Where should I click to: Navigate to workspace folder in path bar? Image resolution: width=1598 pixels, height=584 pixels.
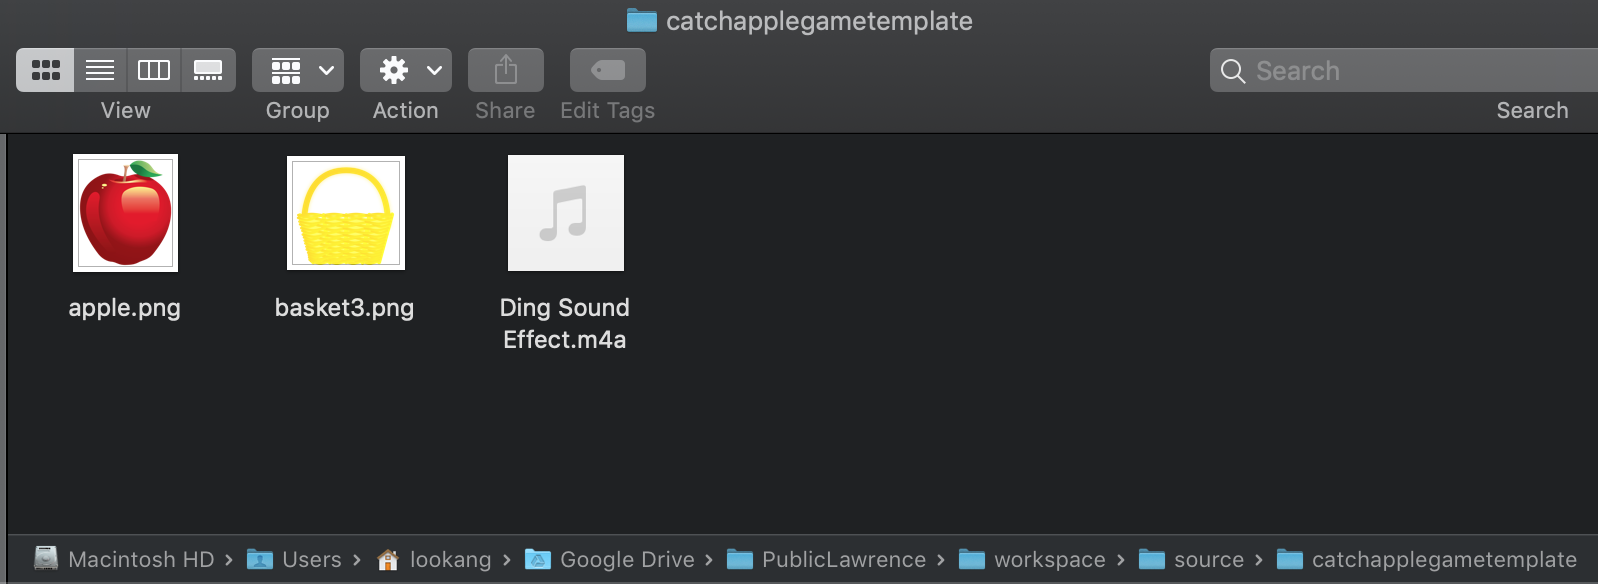[1032, 559]
